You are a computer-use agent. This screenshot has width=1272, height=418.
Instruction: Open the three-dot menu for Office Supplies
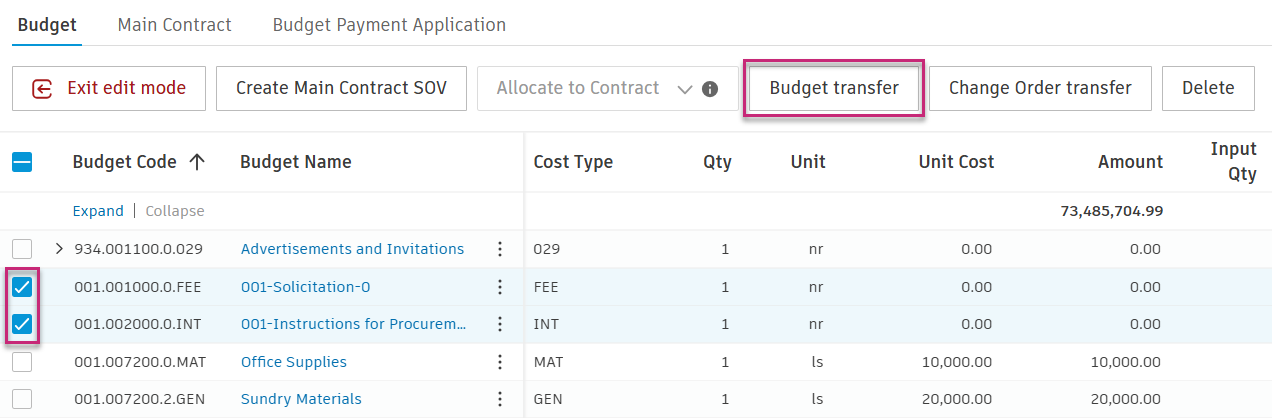point(500,362)
